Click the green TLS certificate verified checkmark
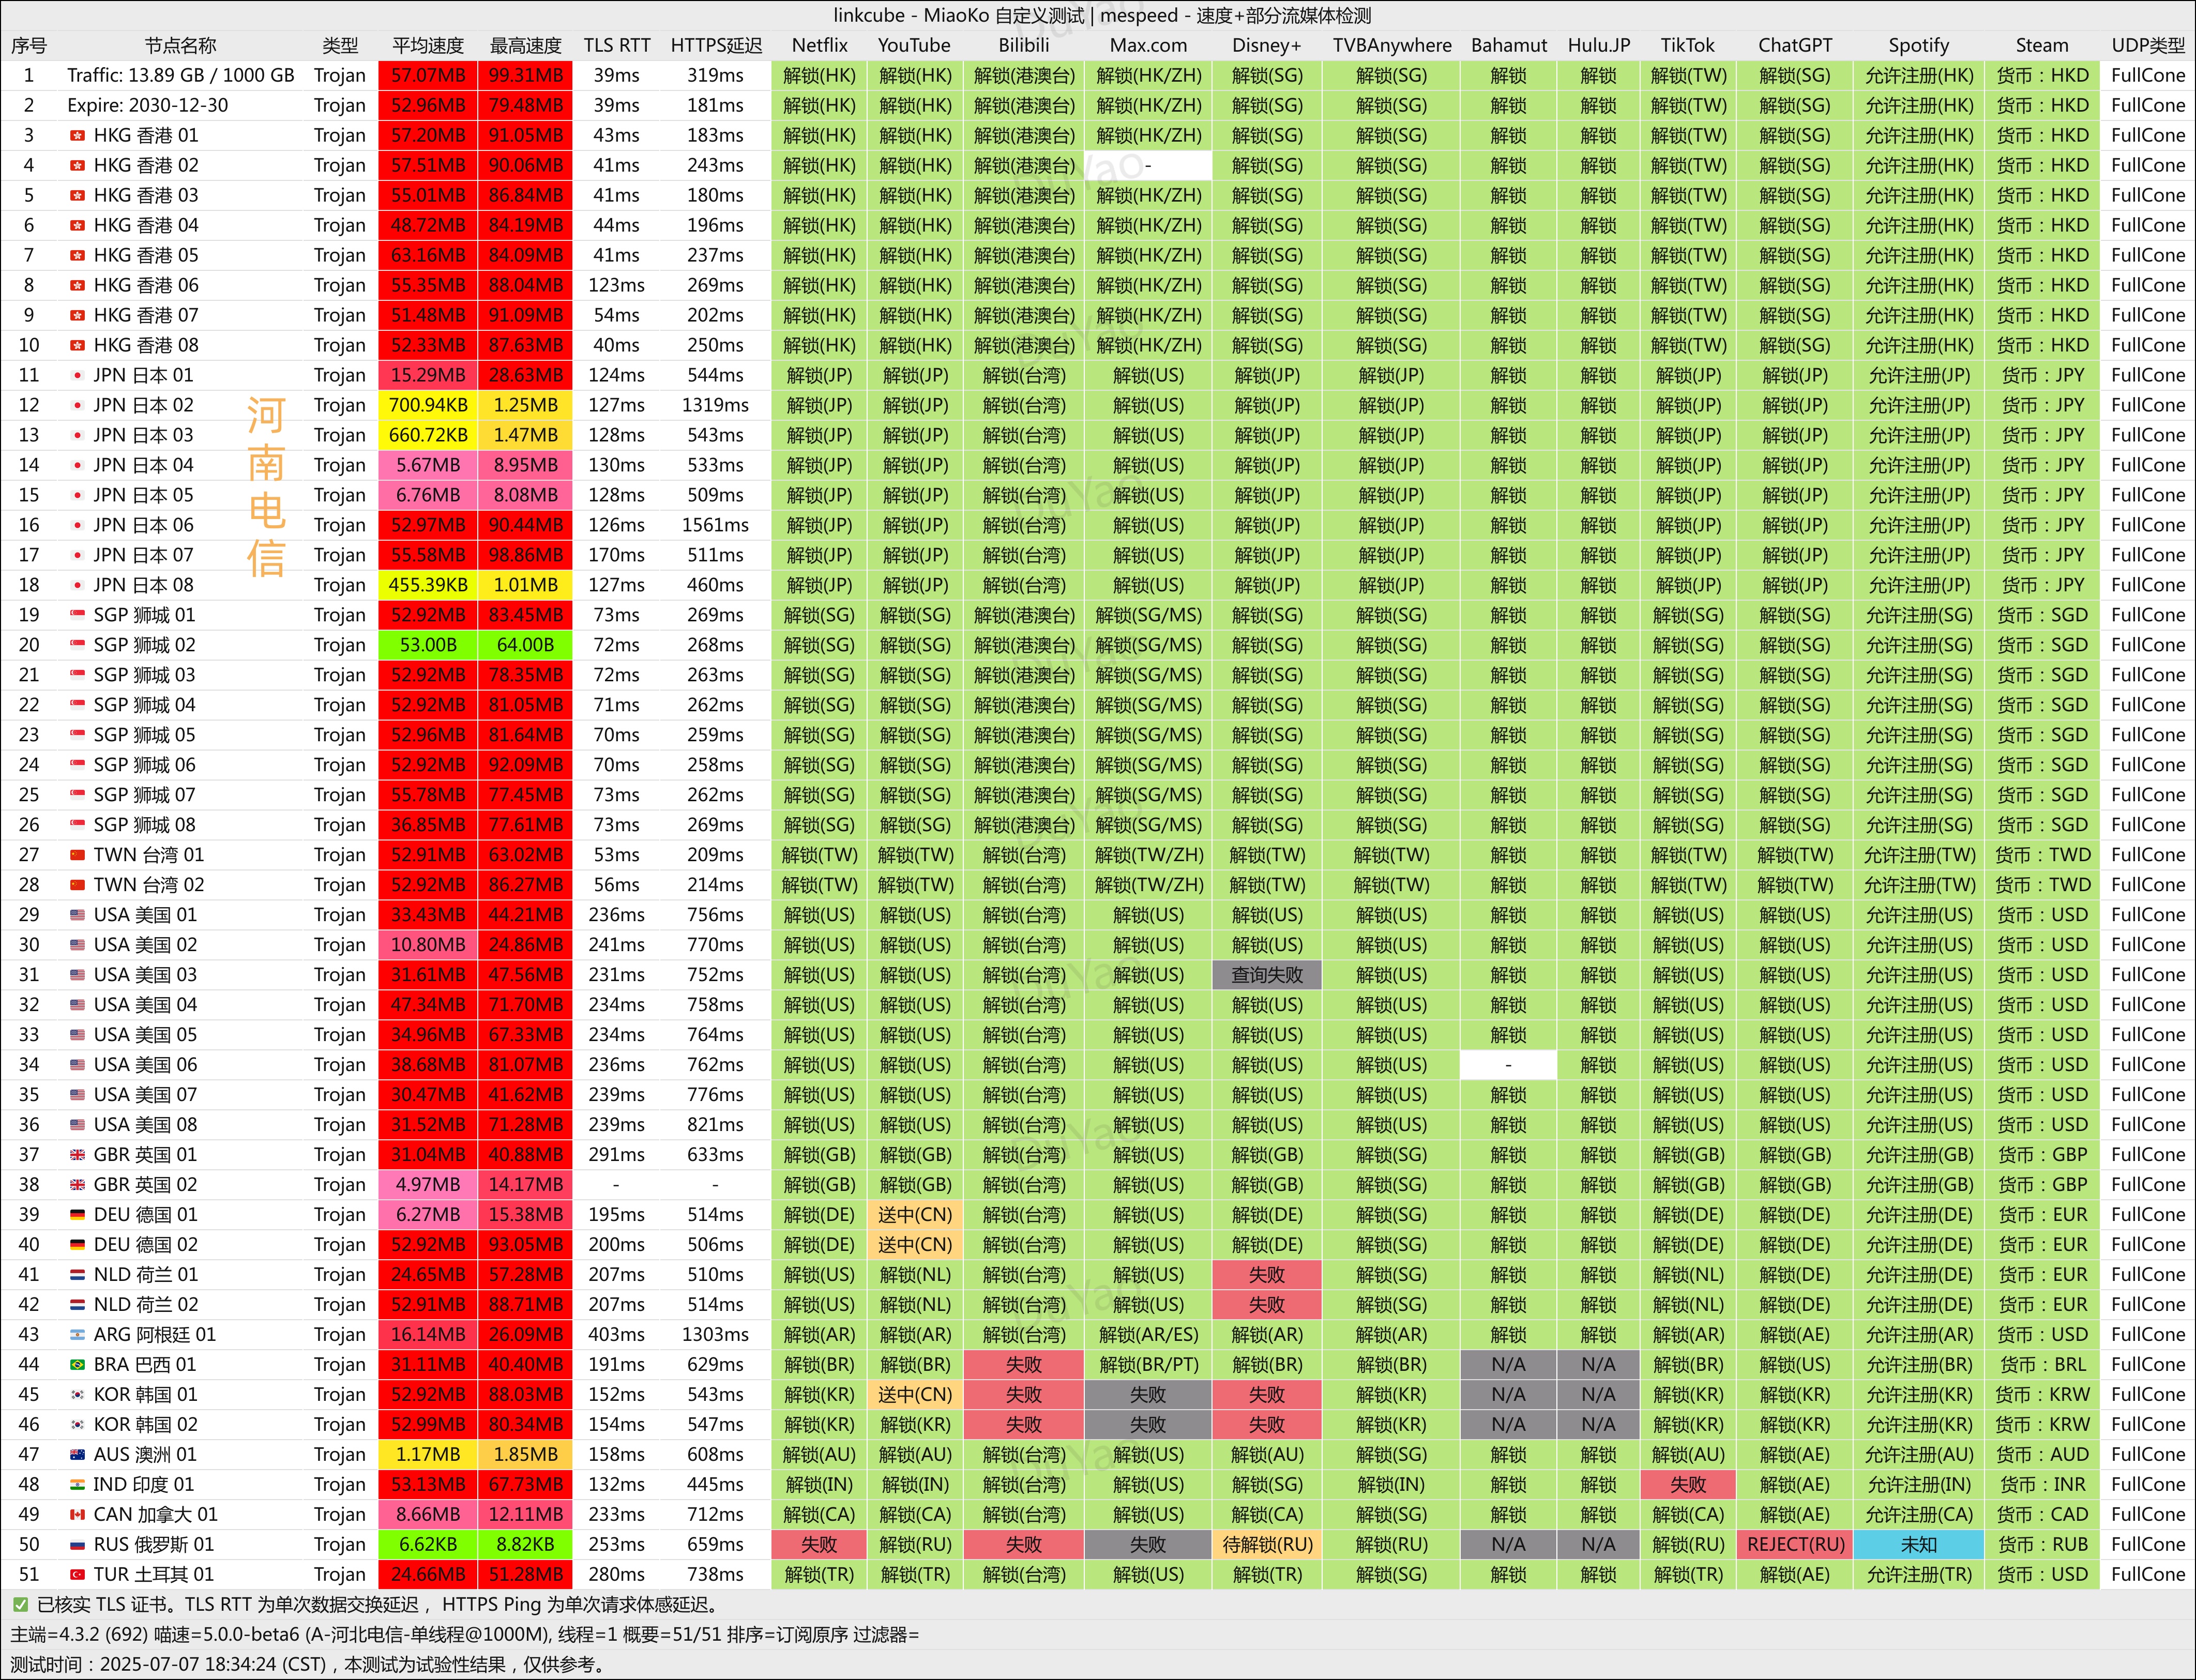The image size is (2196, 1680). coord(20,1605)
